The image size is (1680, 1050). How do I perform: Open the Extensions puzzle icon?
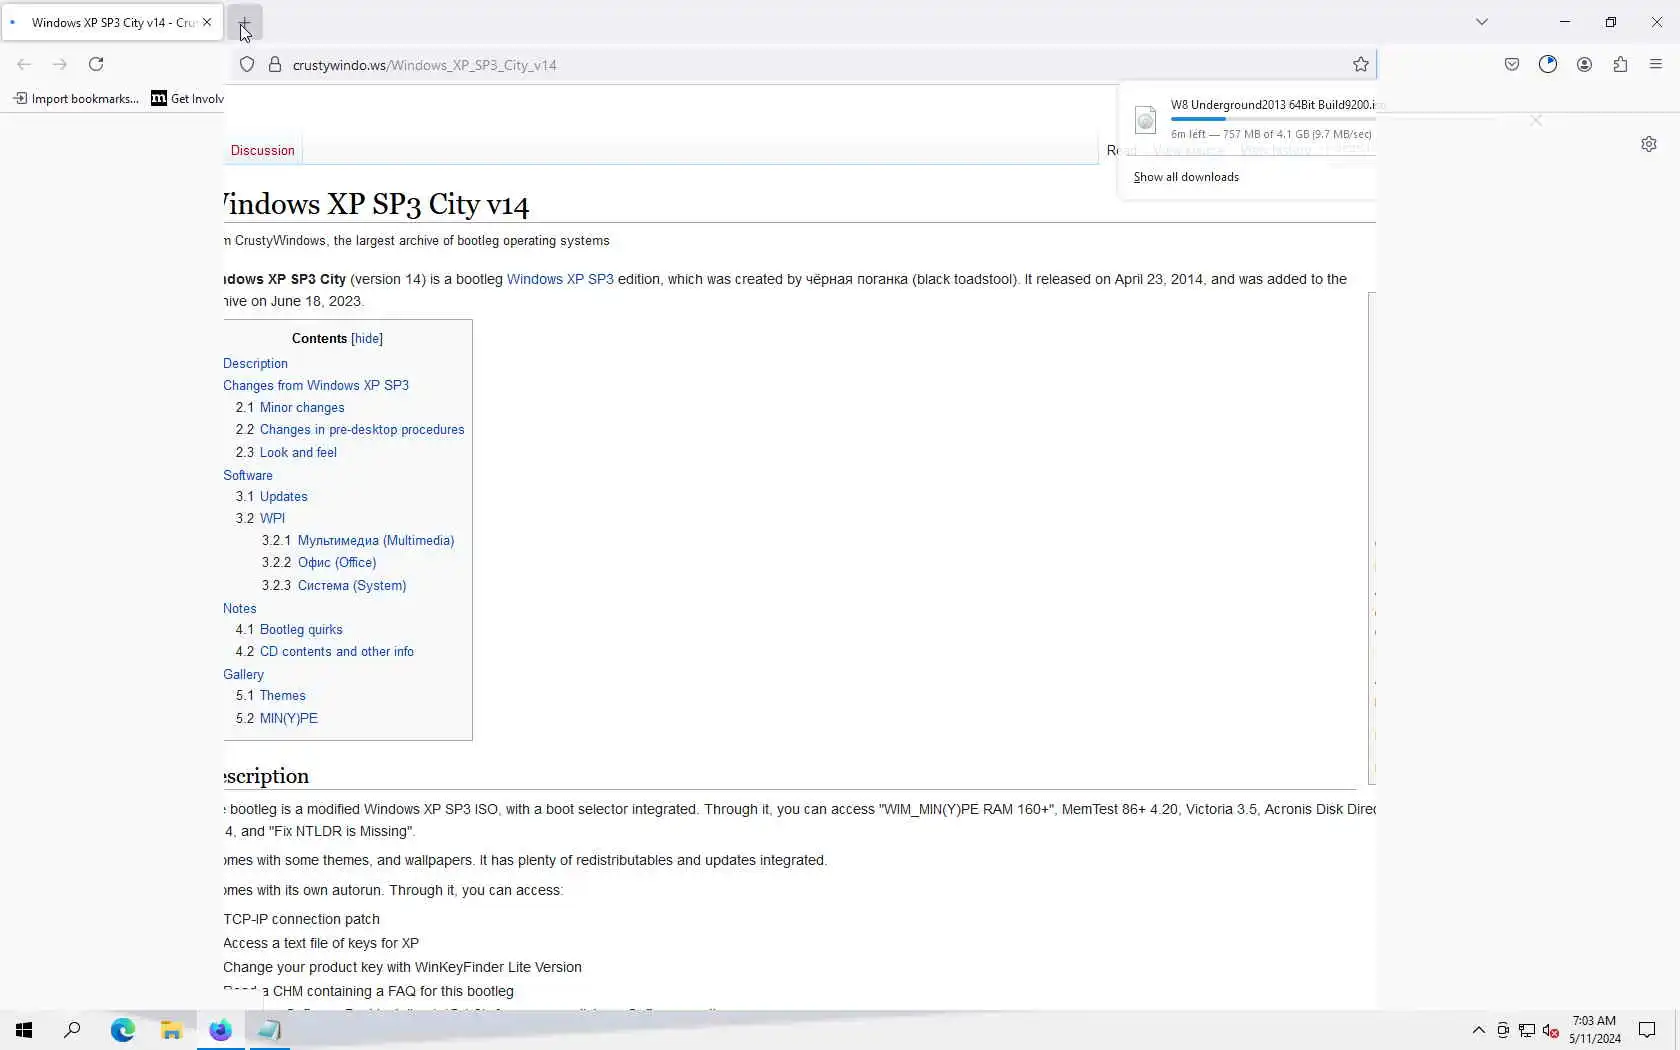(x=1620, y=64)
